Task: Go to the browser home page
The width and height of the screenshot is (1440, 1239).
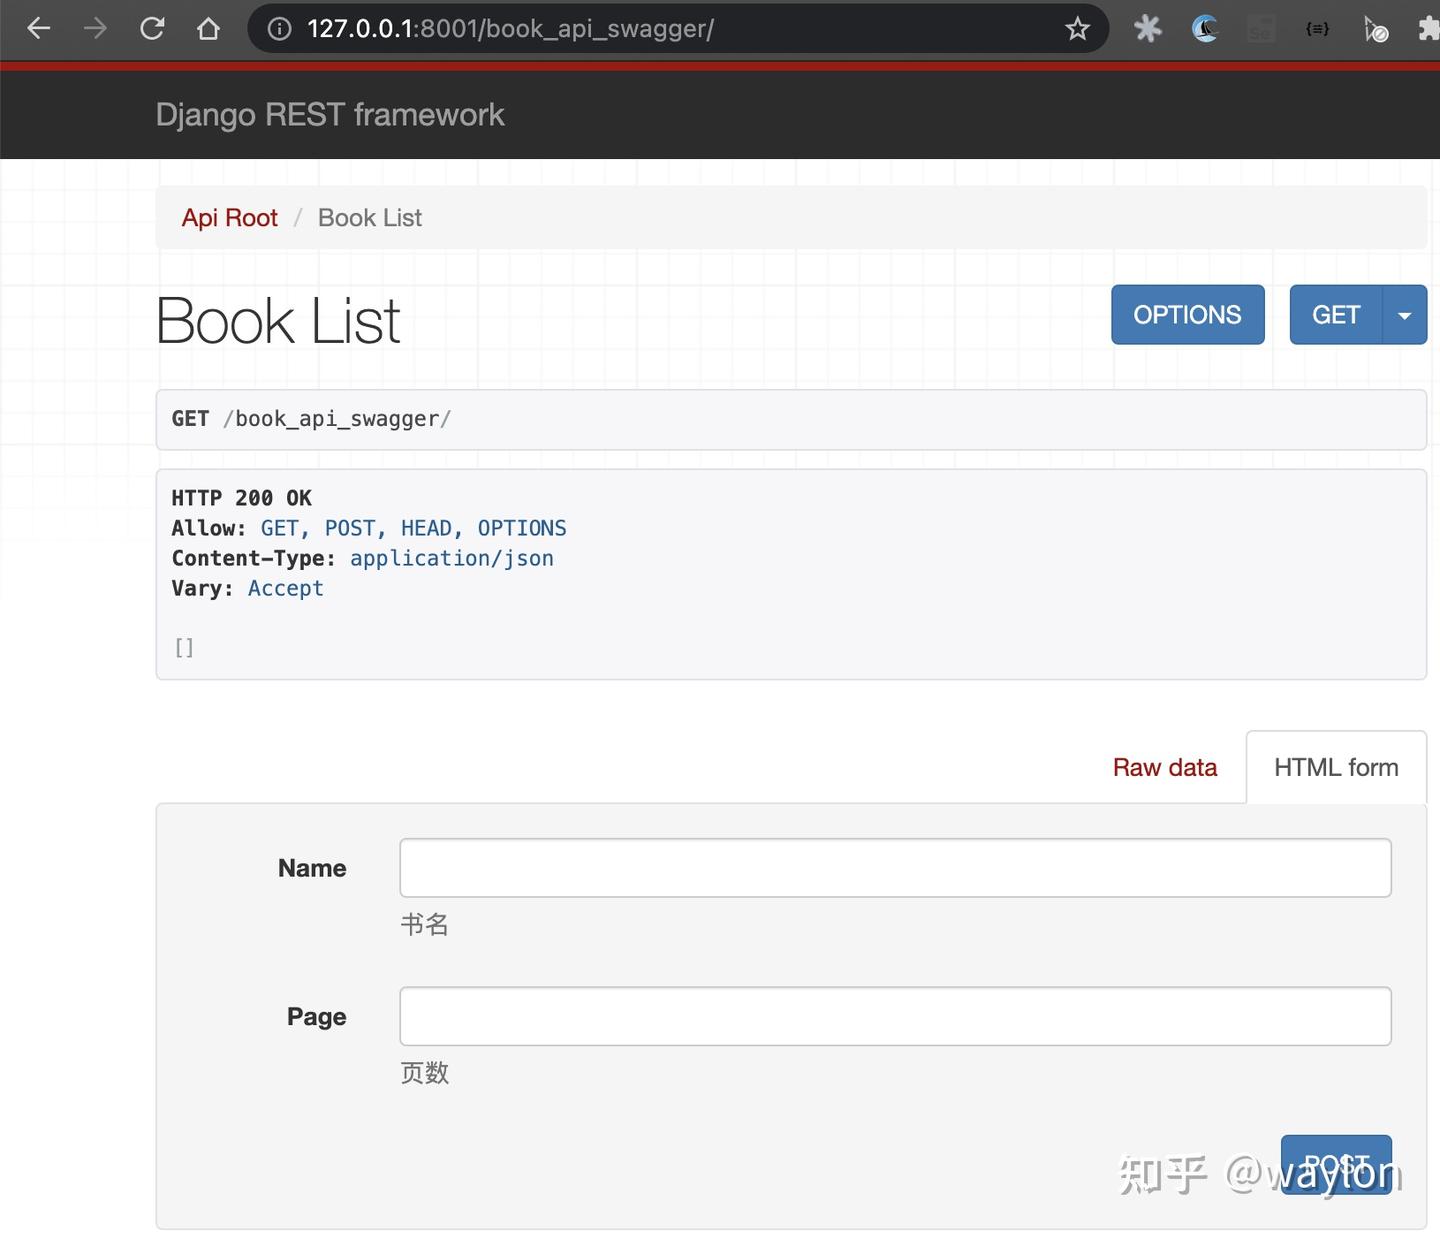Action: coord(208,29)
